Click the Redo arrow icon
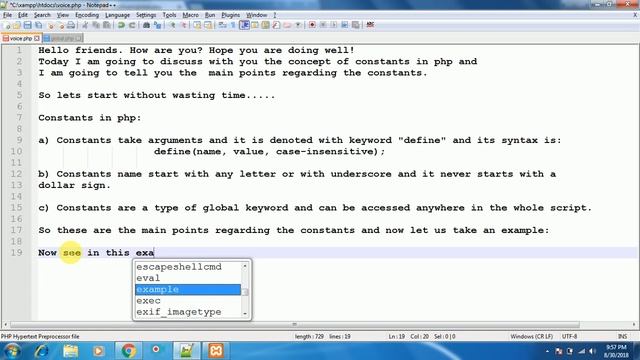 point(132,25)
